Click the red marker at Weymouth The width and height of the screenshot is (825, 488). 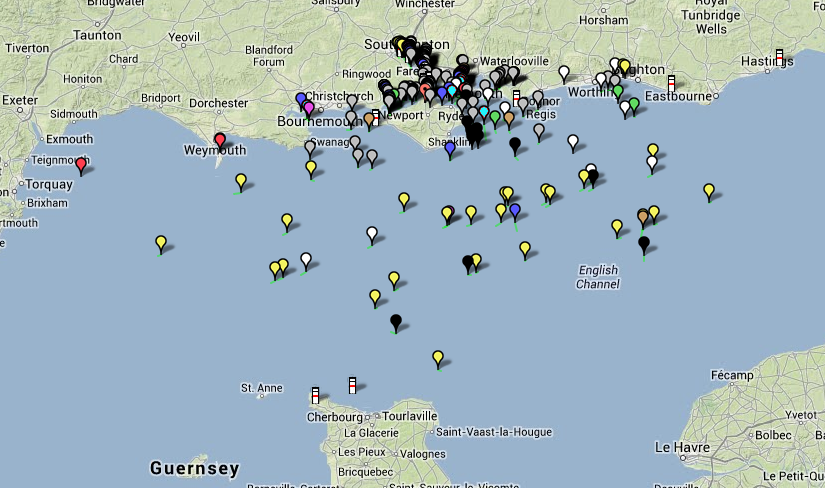[220, 141]
